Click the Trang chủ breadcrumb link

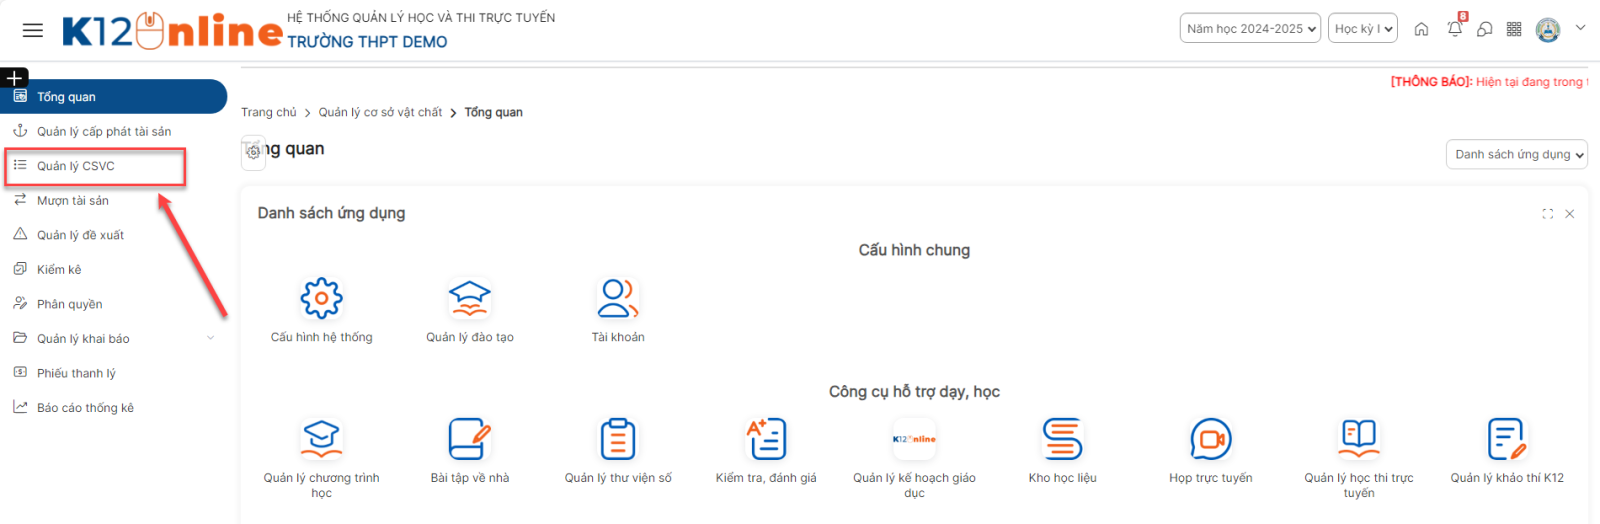point(268,113)
